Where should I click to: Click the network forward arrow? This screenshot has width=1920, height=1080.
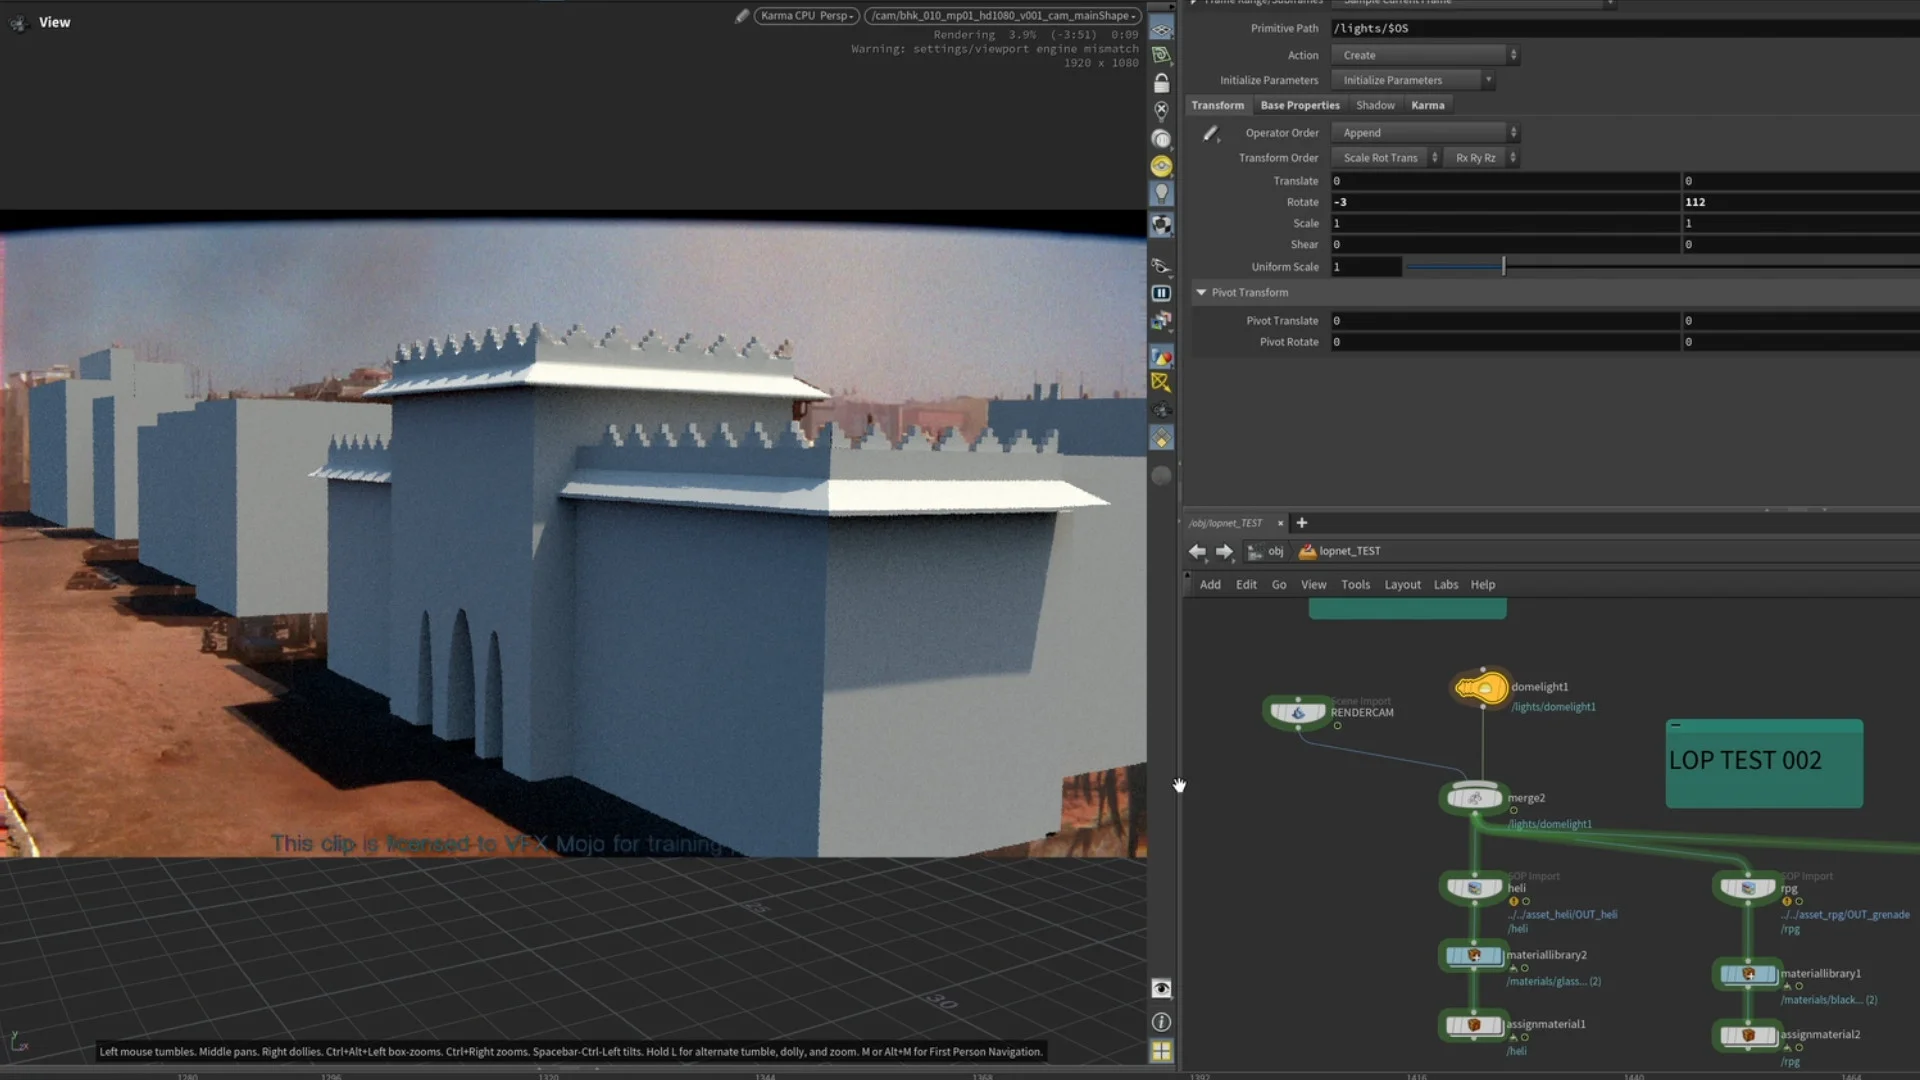pyautogui.click(x=1224, y=551)
